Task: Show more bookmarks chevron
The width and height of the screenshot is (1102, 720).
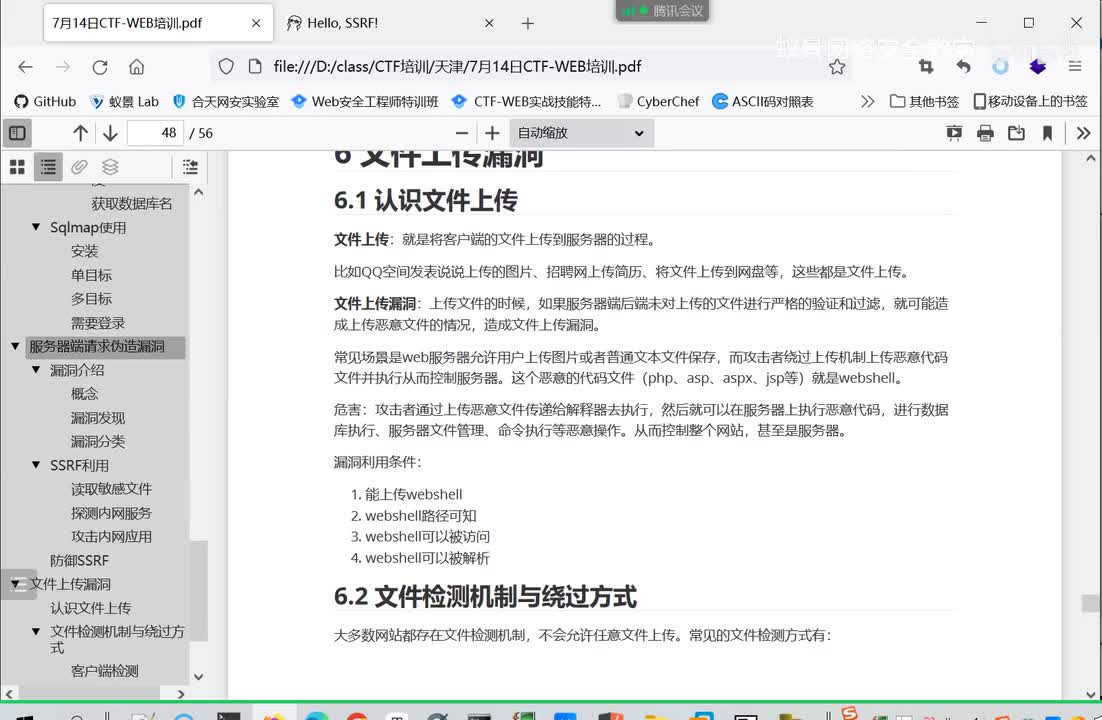Action: coord(867,101)
